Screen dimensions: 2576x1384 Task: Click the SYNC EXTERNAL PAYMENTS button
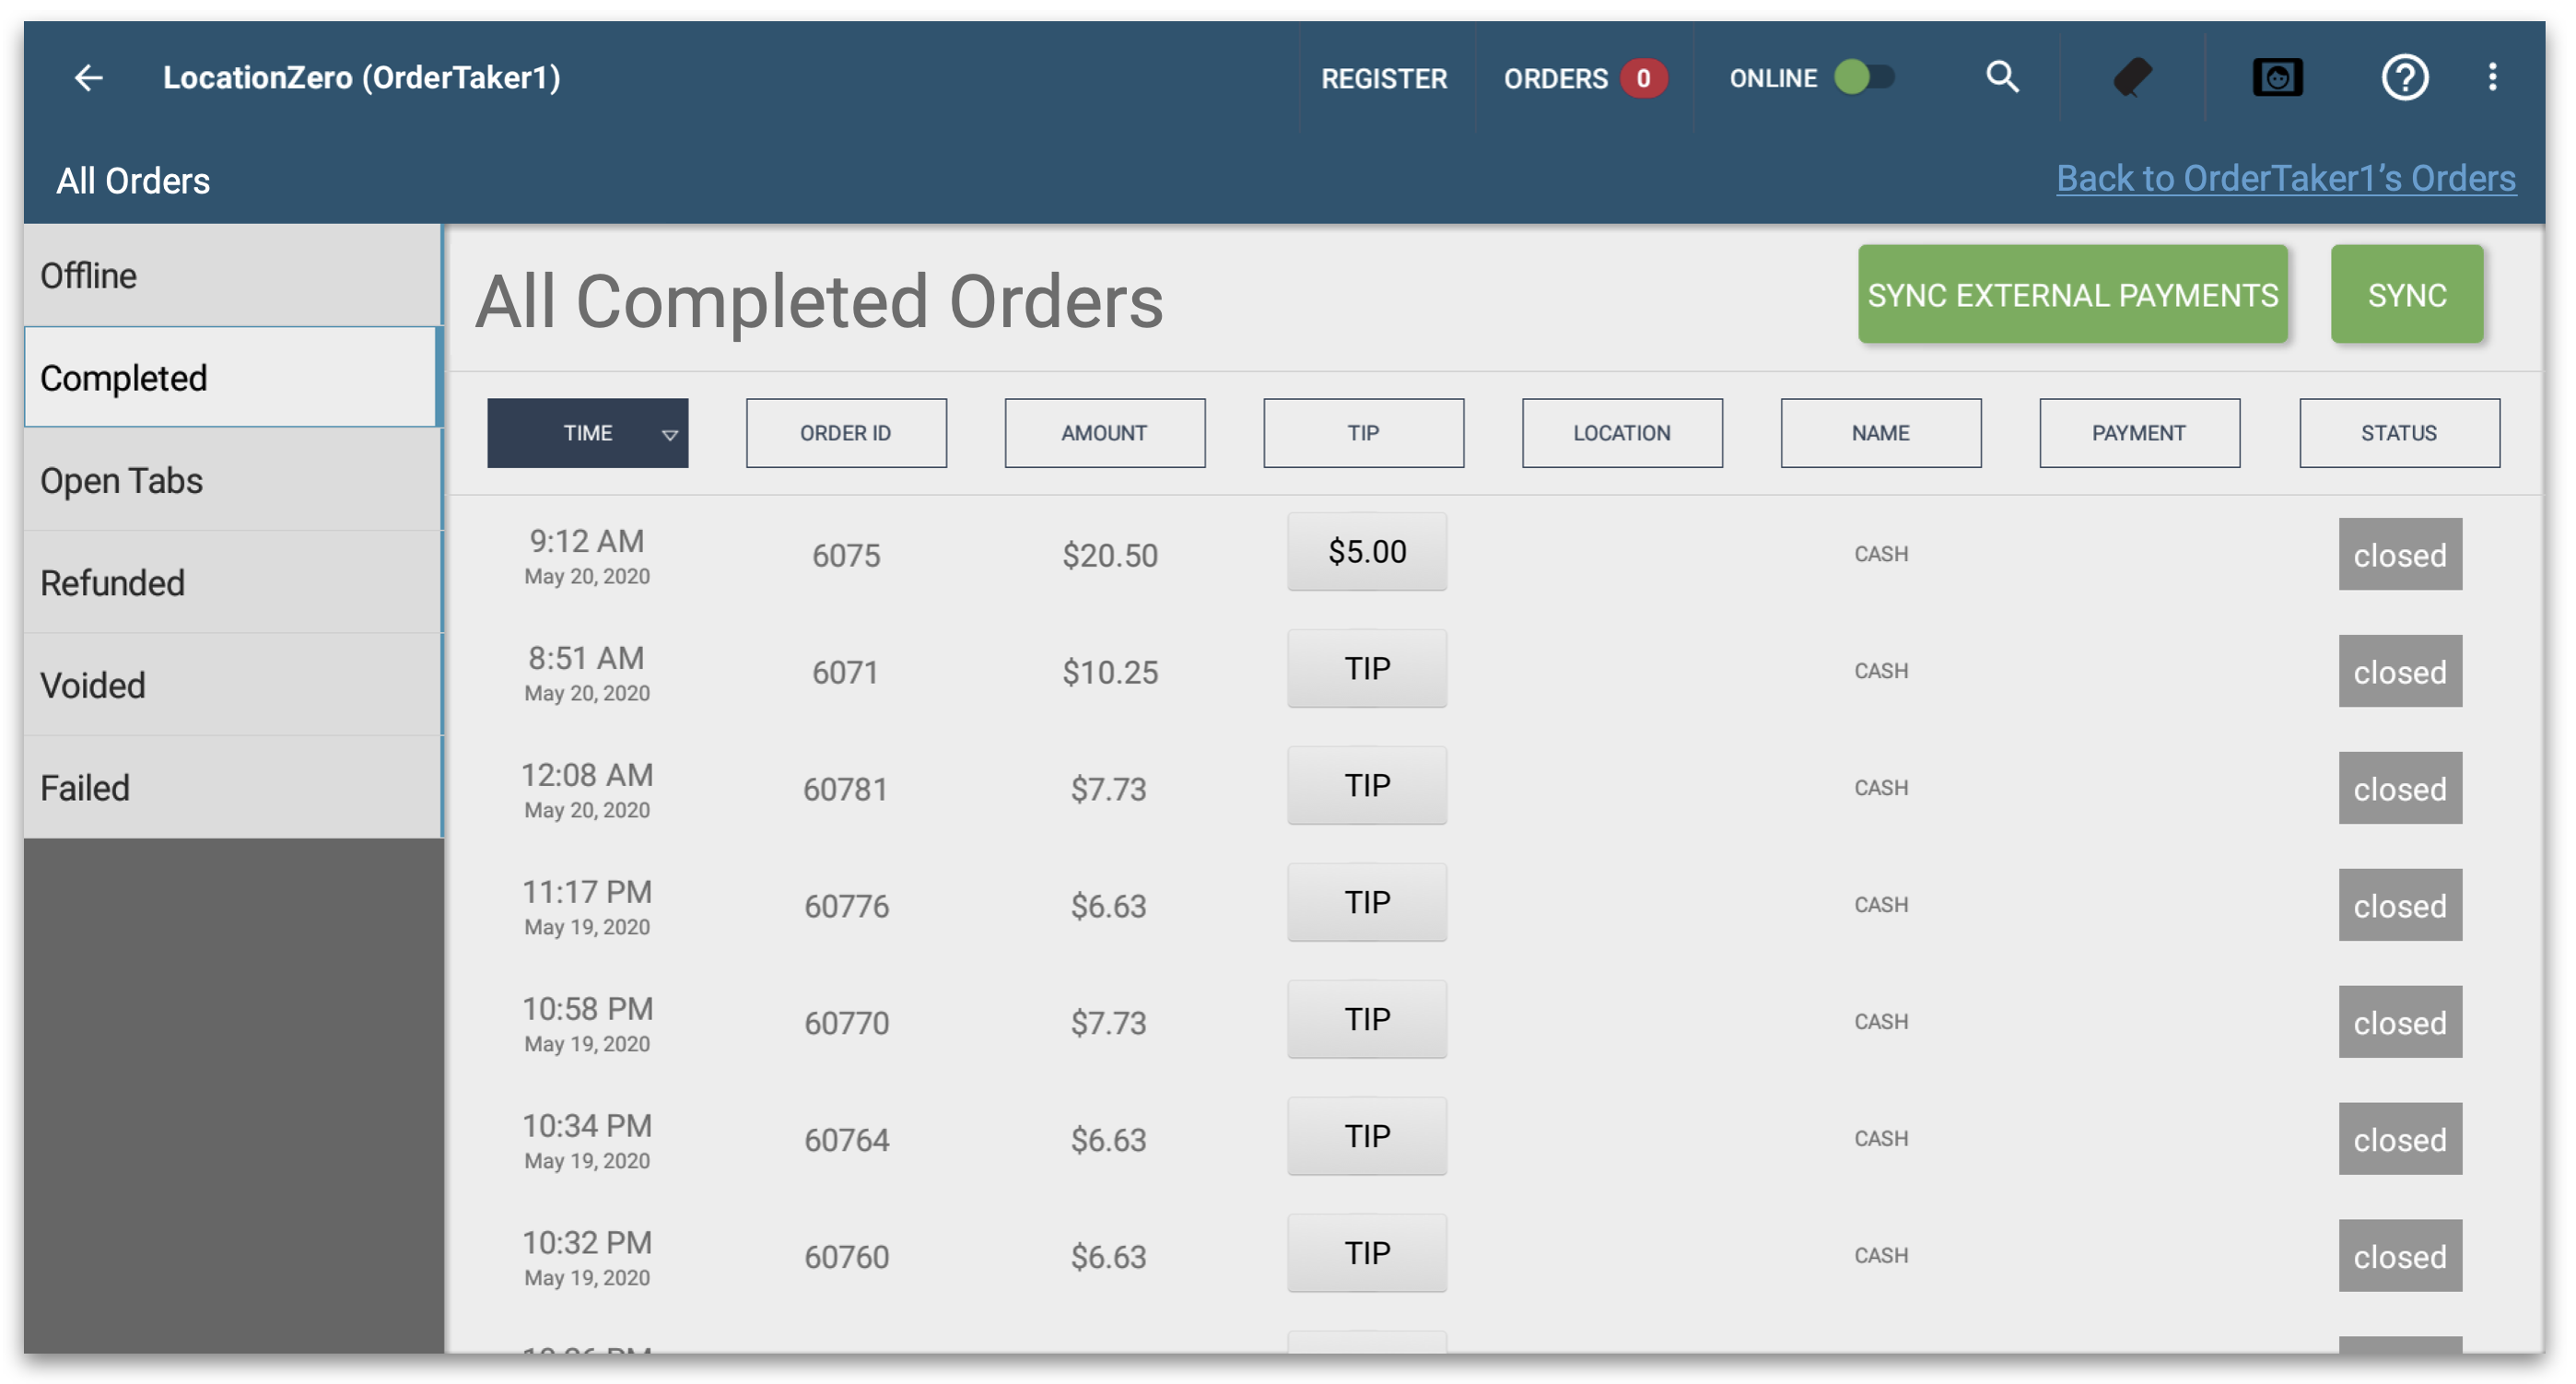point(2073,295)
